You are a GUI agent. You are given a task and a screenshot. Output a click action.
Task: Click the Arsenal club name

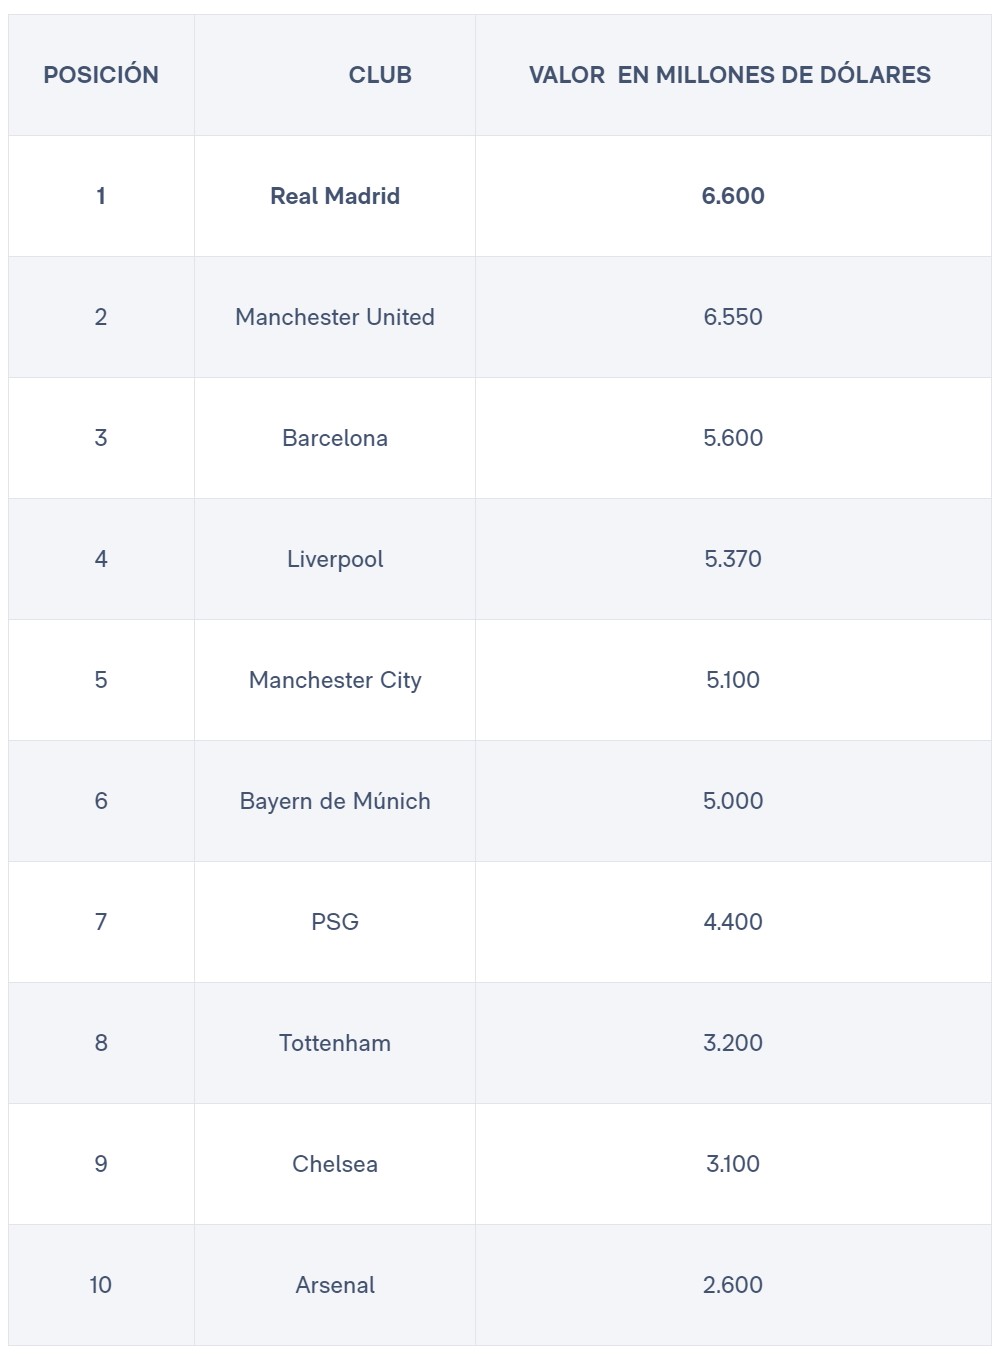[x=335, y=1285]
